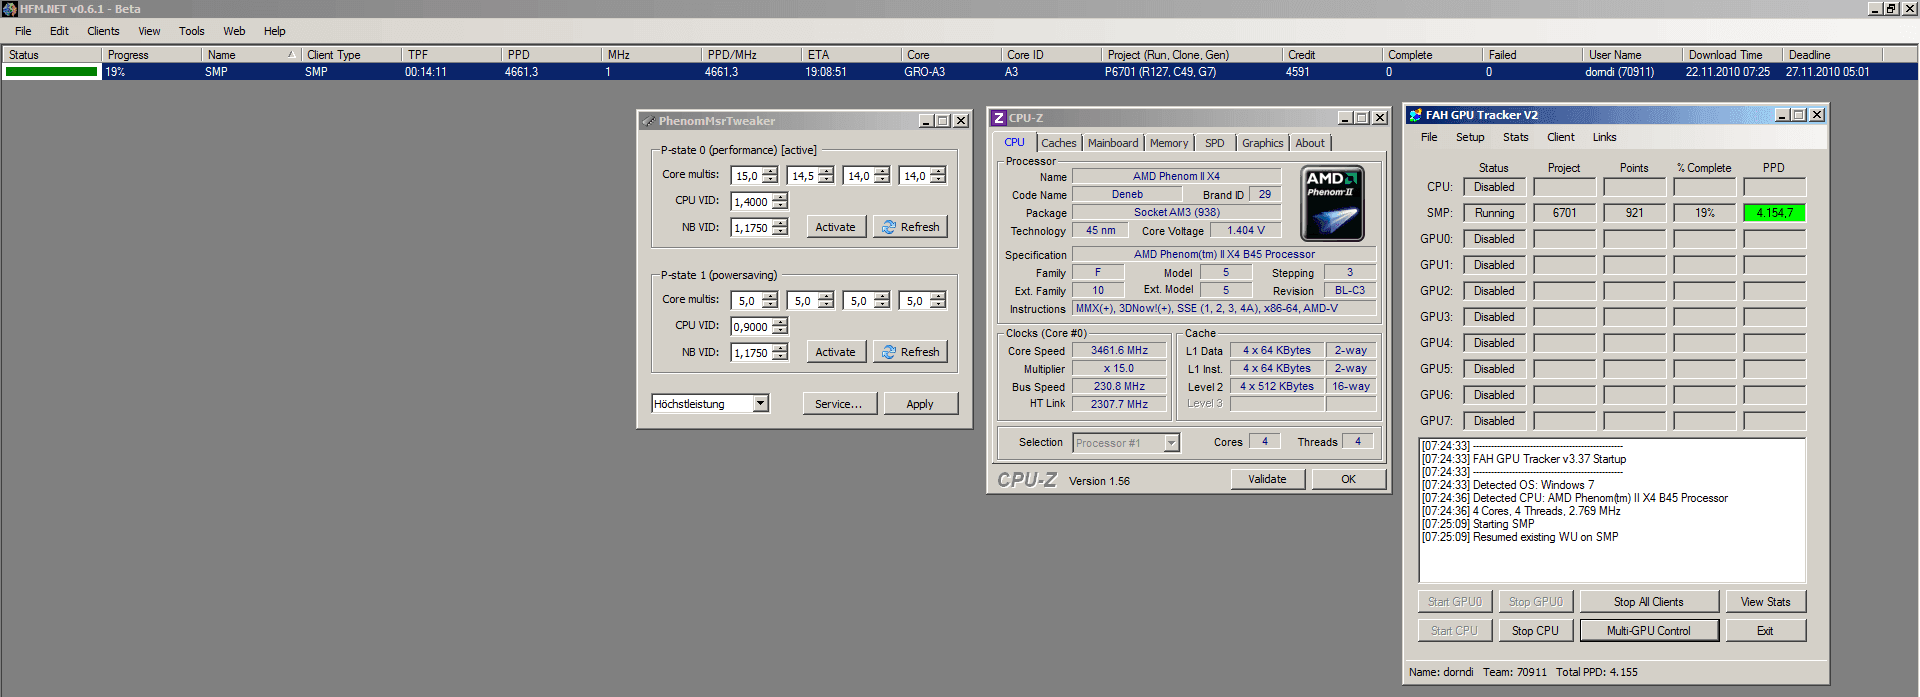Open the Help menu in HFM.NET
The height and width of the screenshot is (697, 1920).
click(274, 31)
